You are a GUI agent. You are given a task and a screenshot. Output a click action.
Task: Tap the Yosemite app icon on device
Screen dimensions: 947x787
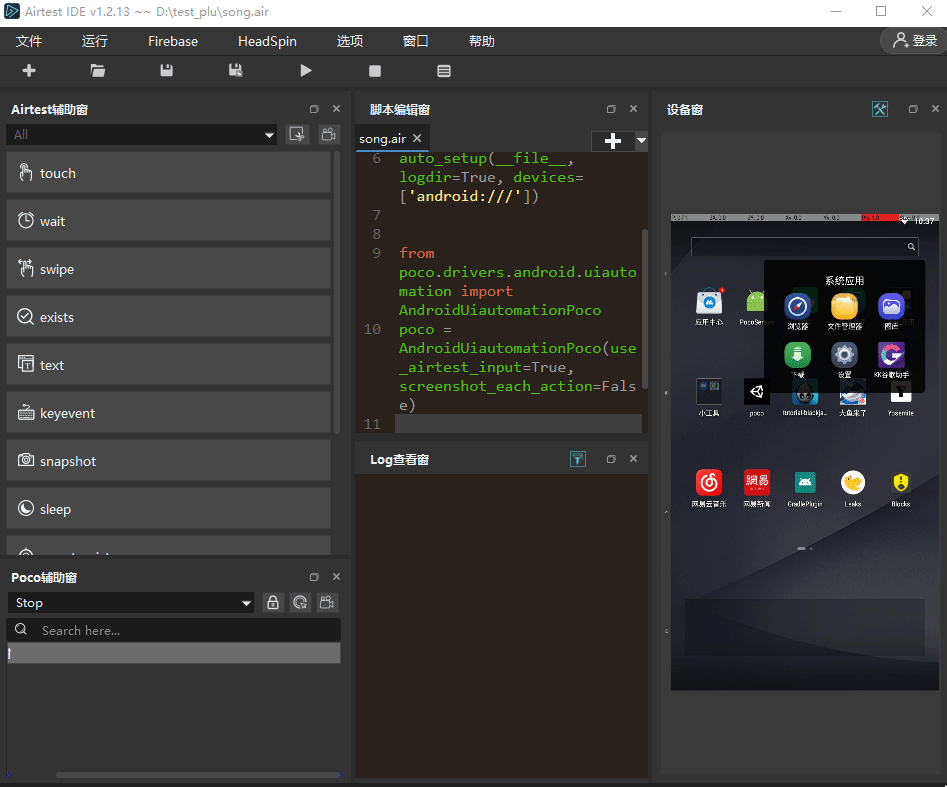(900, 393)
